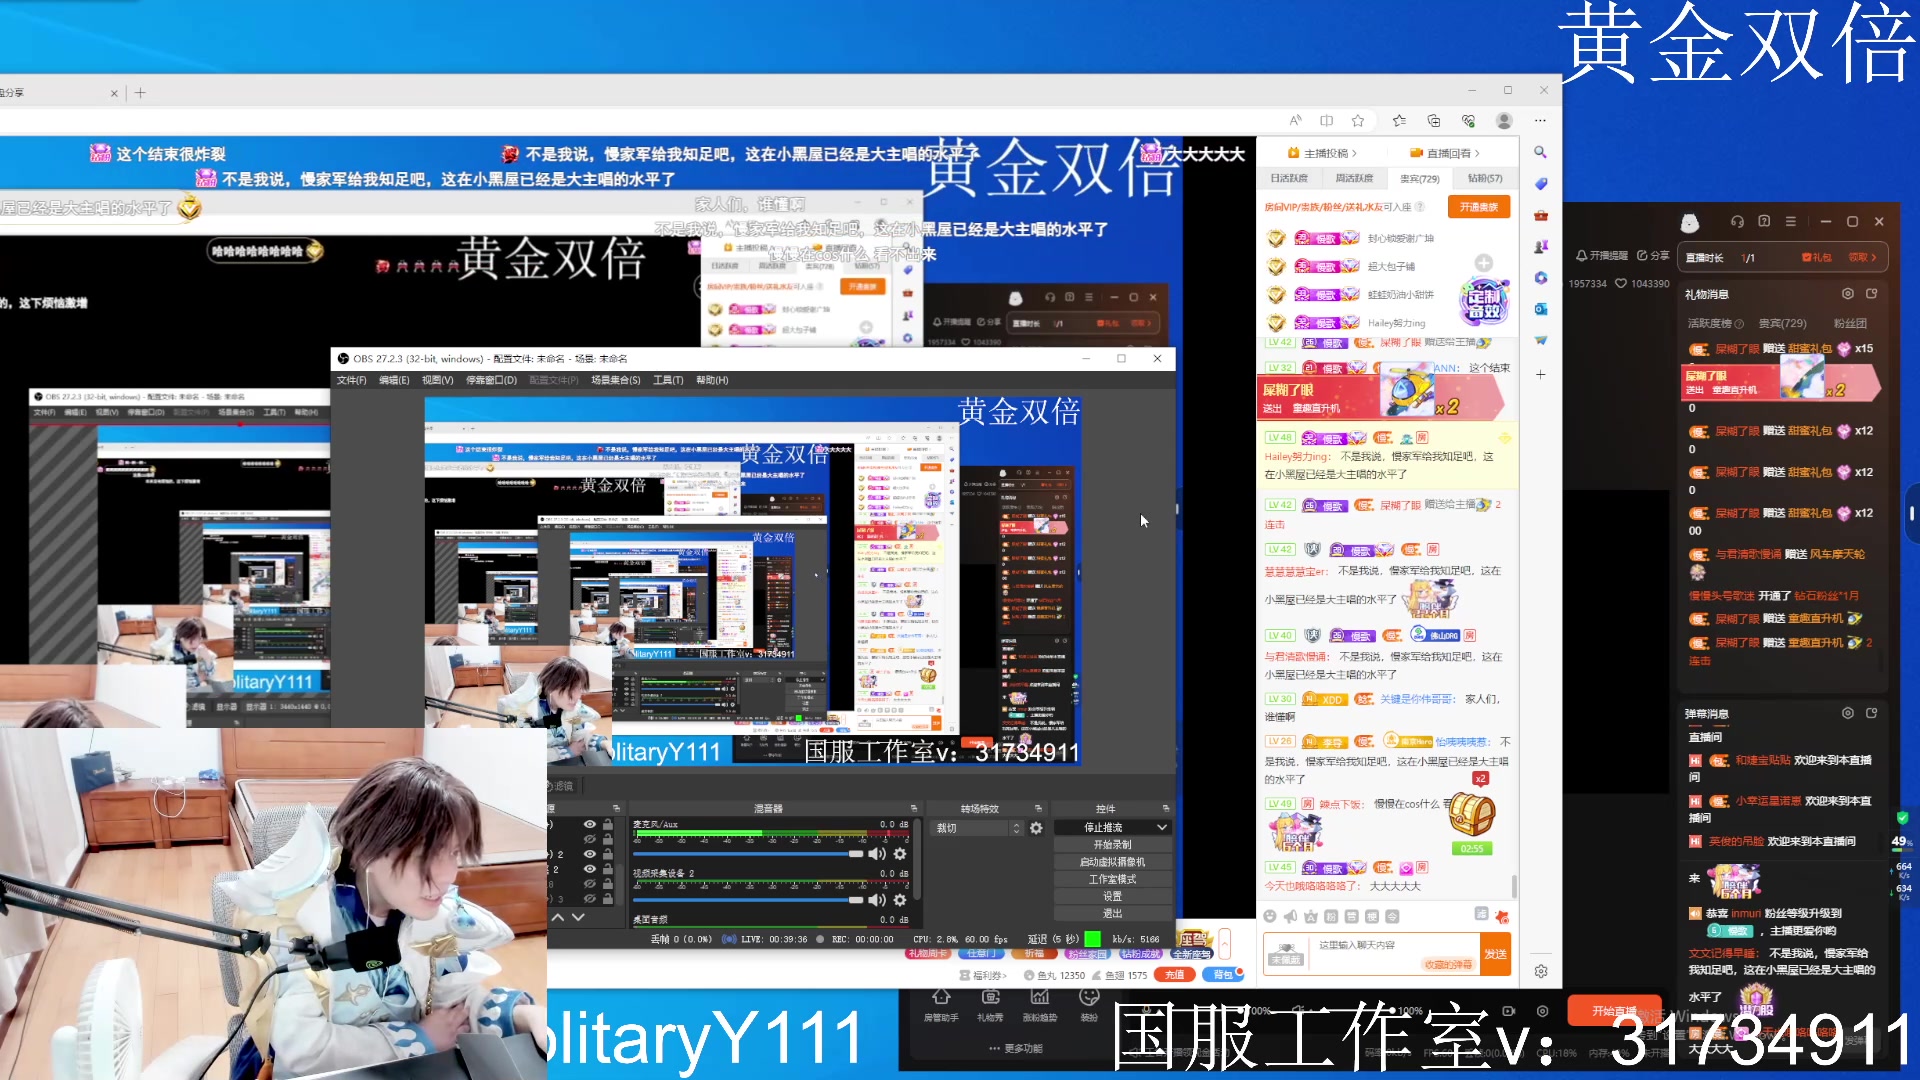
Task: Open the 裁切 transition combo box
Action: tap(978, 828)
